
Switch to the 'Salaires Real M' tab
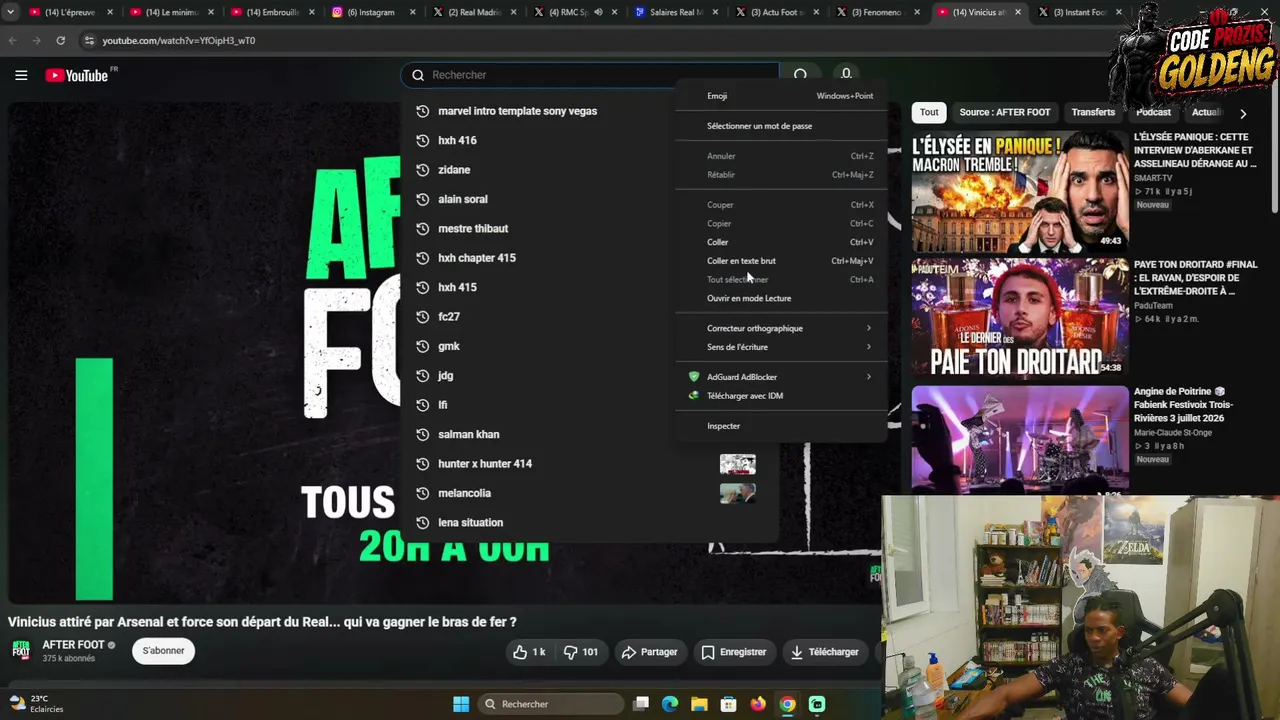pos(676,12)
